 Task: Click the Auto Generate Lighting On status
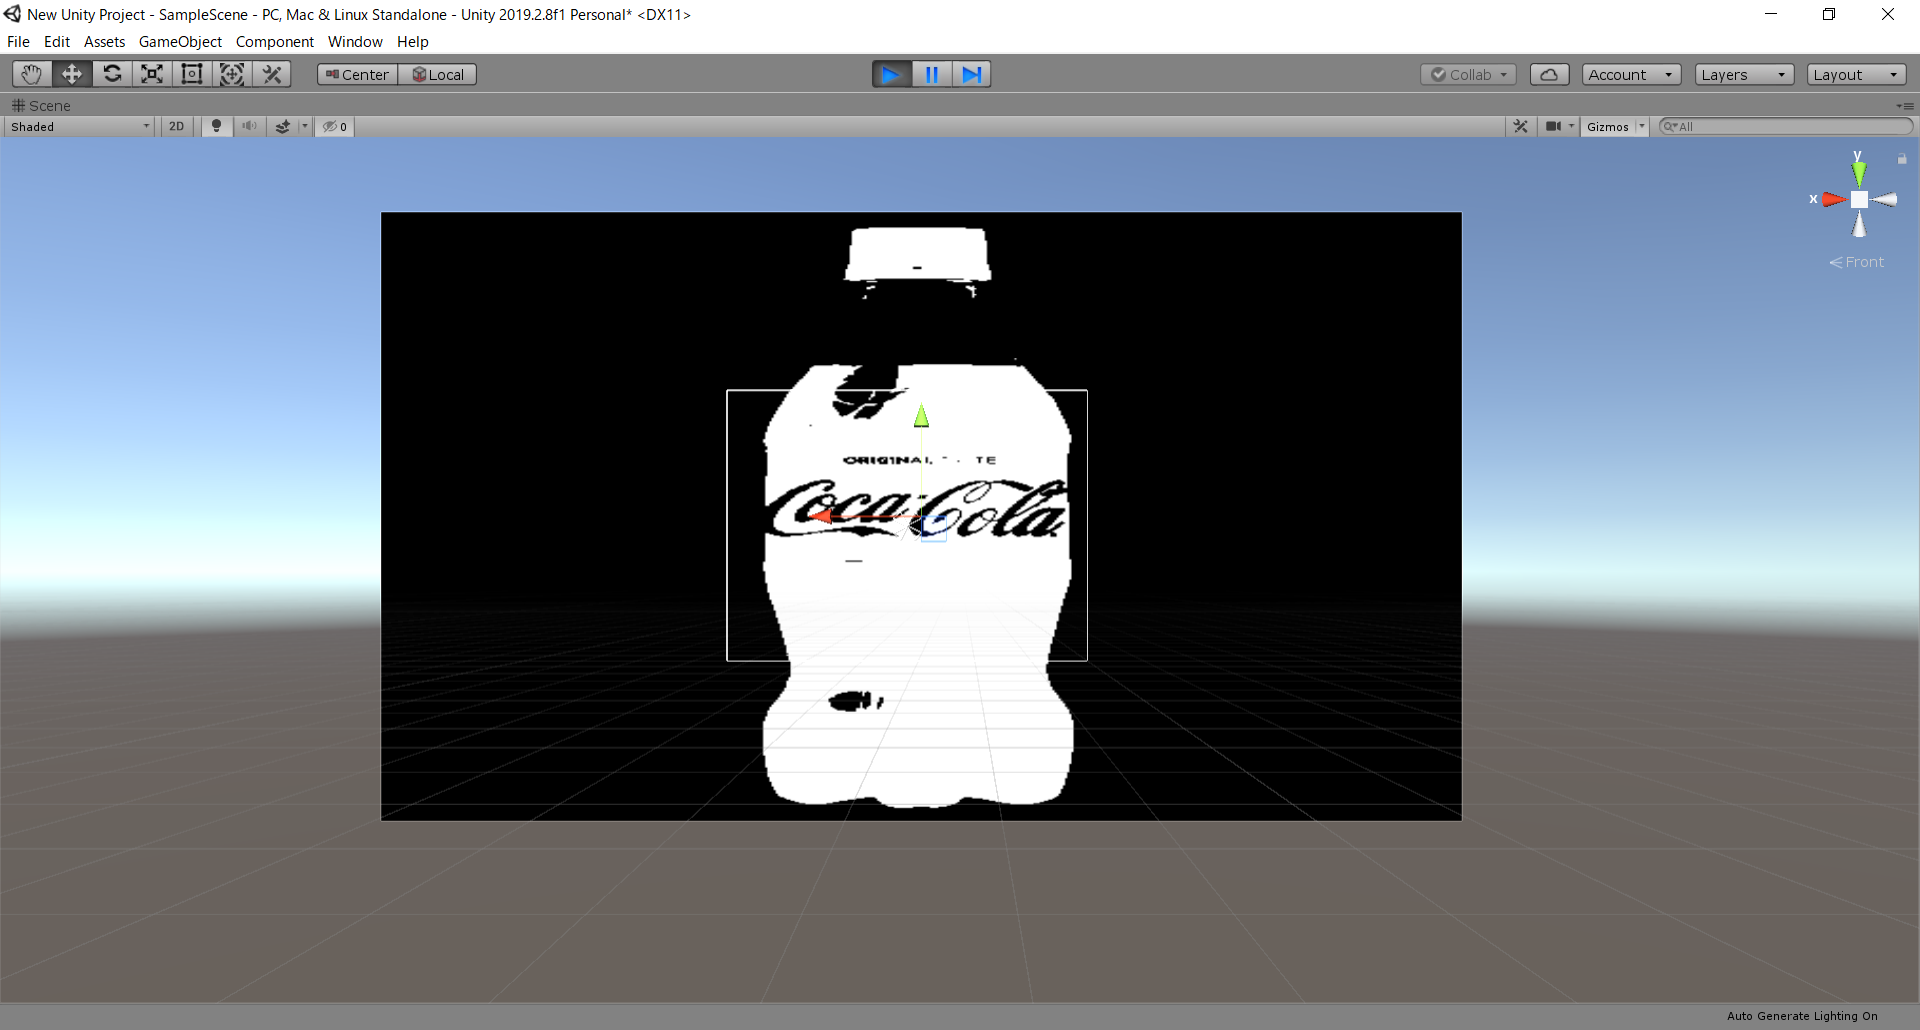(1802, 1016)
